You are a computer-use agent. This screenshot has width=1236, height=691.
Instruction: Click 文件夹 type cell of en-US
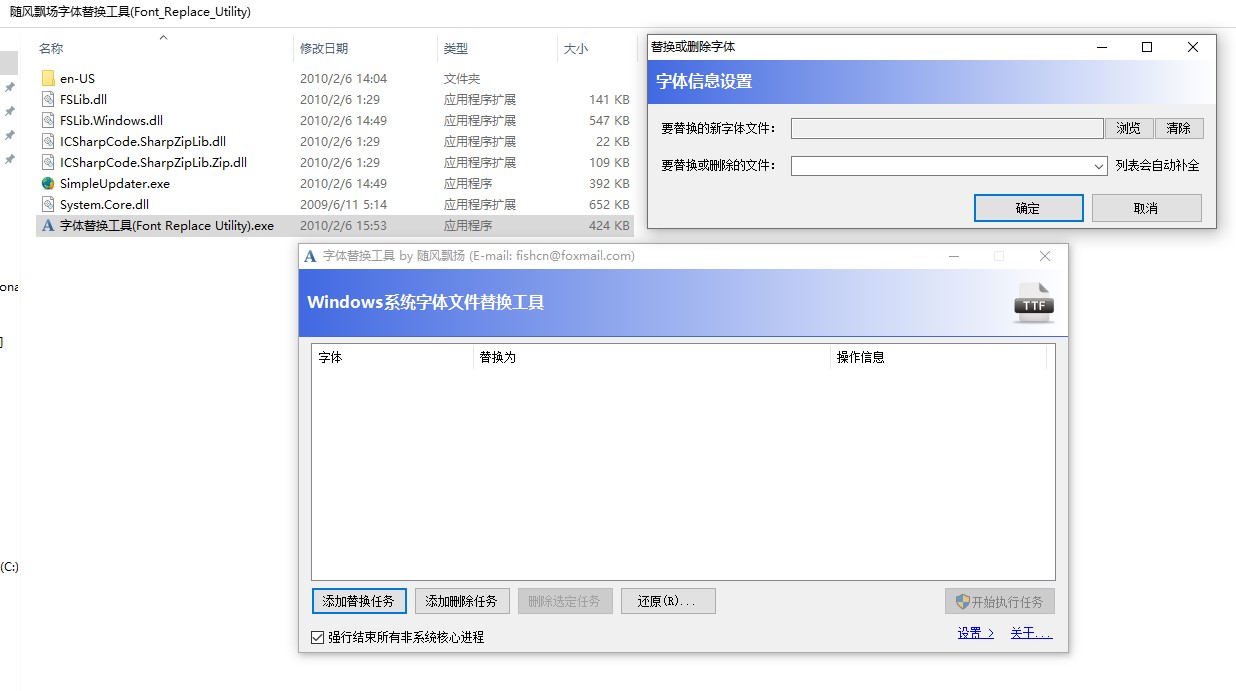[x=462, y=78]
